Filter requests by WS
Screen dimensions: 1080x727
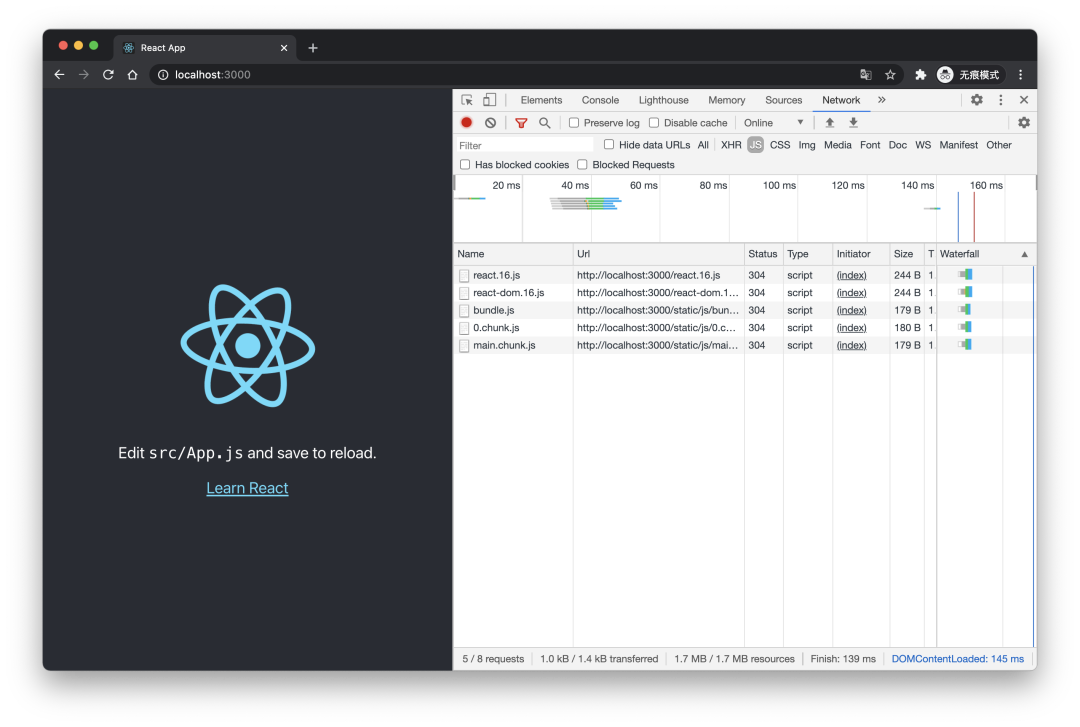[923, 145]
